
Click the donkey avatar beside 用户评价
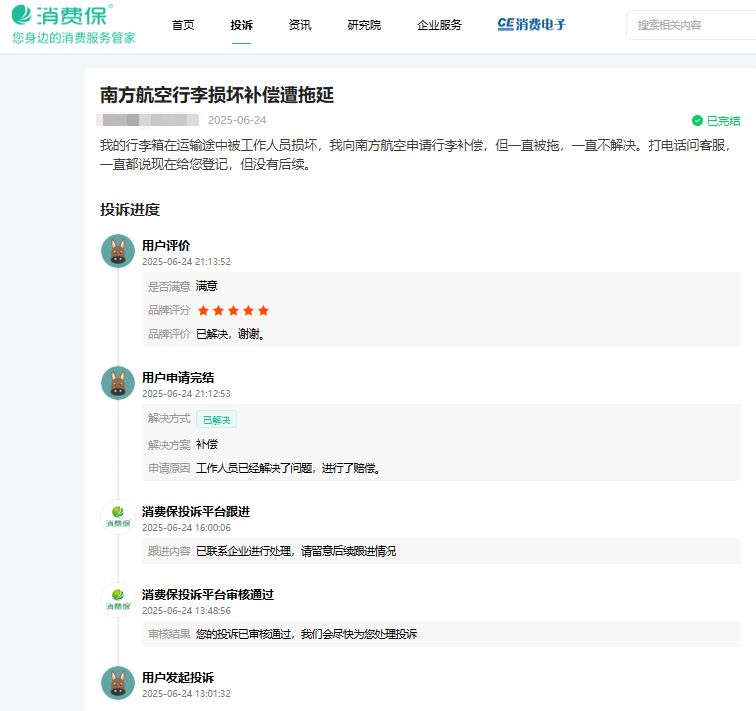118,251
